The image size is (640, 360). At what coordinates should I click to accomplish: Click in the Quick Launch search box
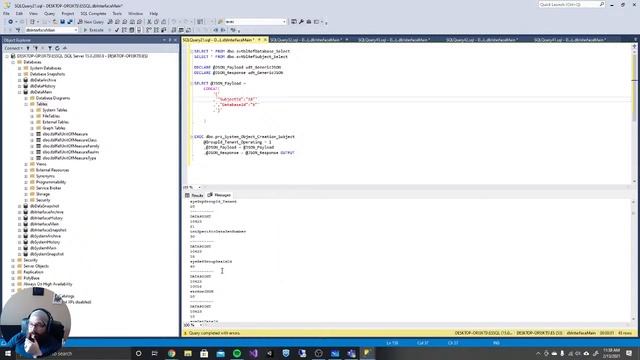click(571, 4)
